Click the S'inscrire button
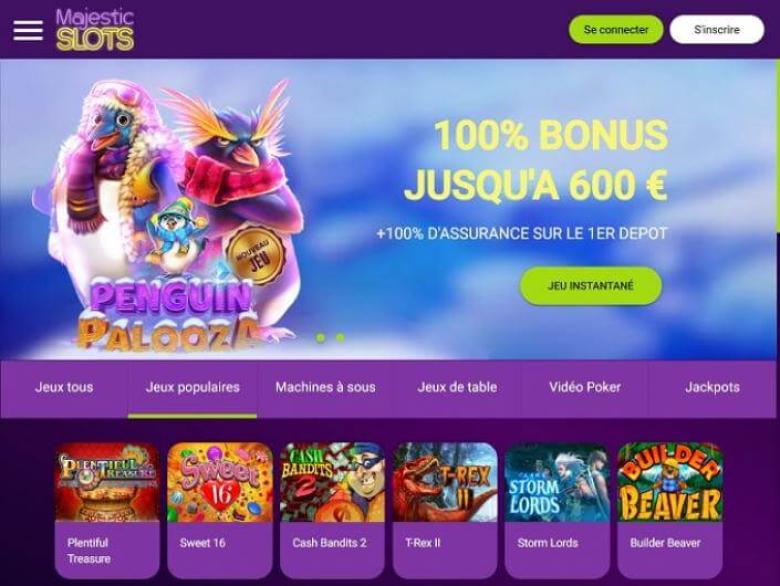Viewport: 780px width, 586px height. click(717, 29)
